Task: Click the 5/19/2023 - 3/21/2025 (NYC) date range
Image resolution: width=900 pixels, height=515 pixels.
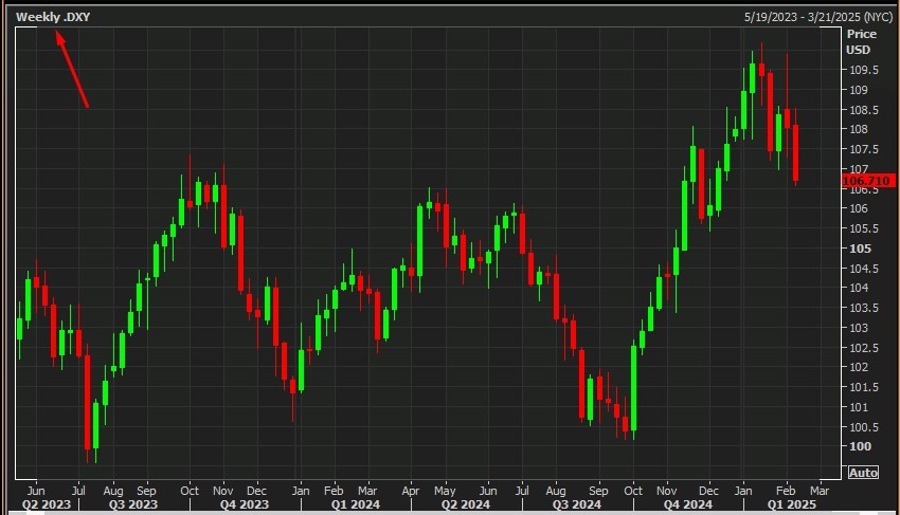Action: (818, 17)
